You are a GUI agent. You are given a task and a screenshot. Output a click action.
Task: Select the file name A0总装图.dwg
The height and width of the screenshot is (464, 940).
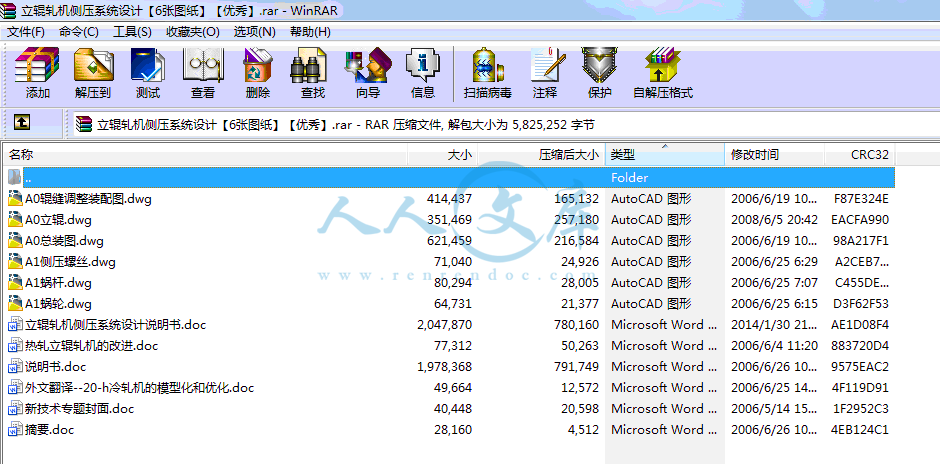[x=64, y=241]
